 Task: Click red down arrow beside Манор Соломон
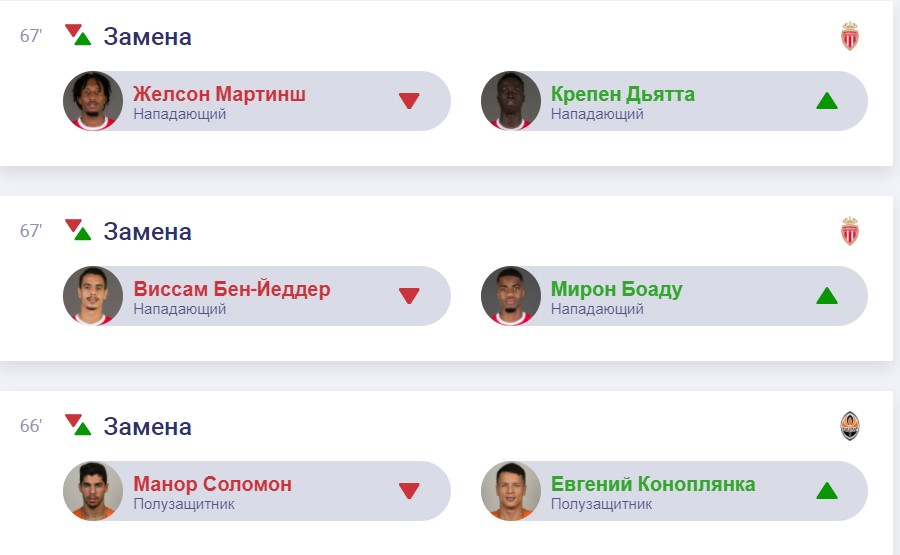[408, 491]
